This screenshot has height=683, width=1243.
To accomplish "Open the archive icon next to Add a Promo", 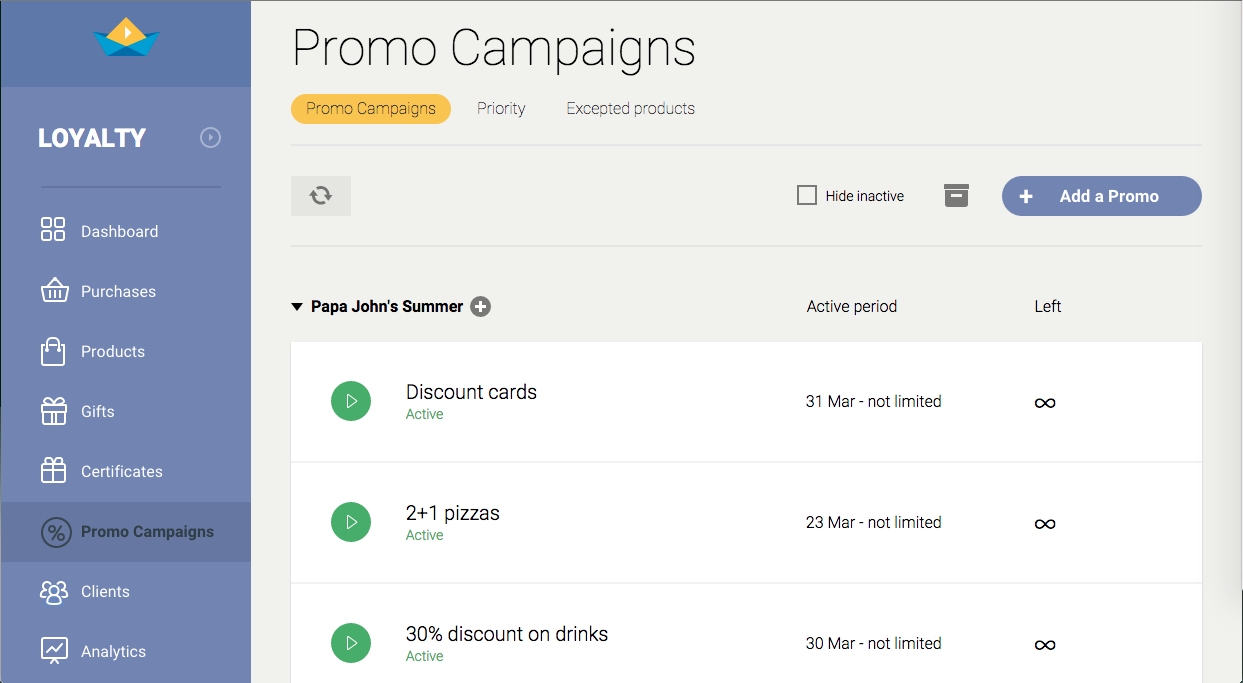I will 956,195.
